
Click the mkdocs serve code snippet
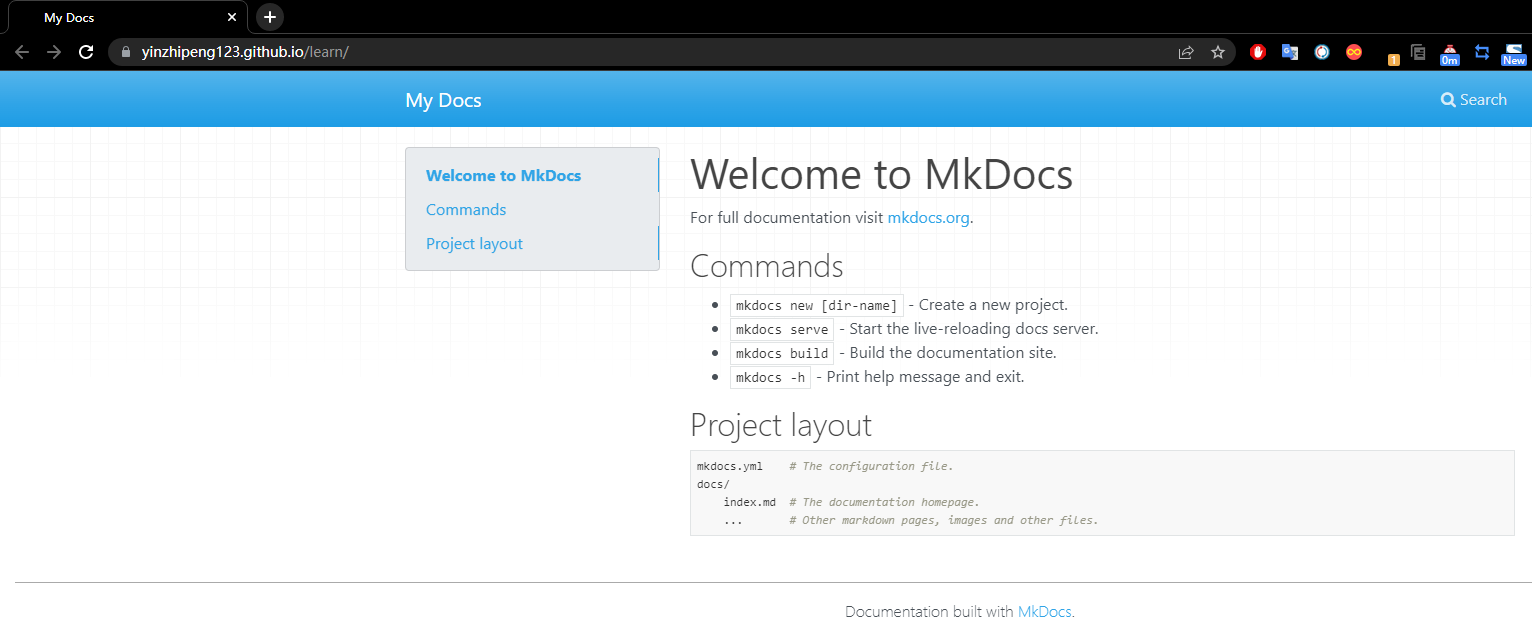tap(781, 329)
